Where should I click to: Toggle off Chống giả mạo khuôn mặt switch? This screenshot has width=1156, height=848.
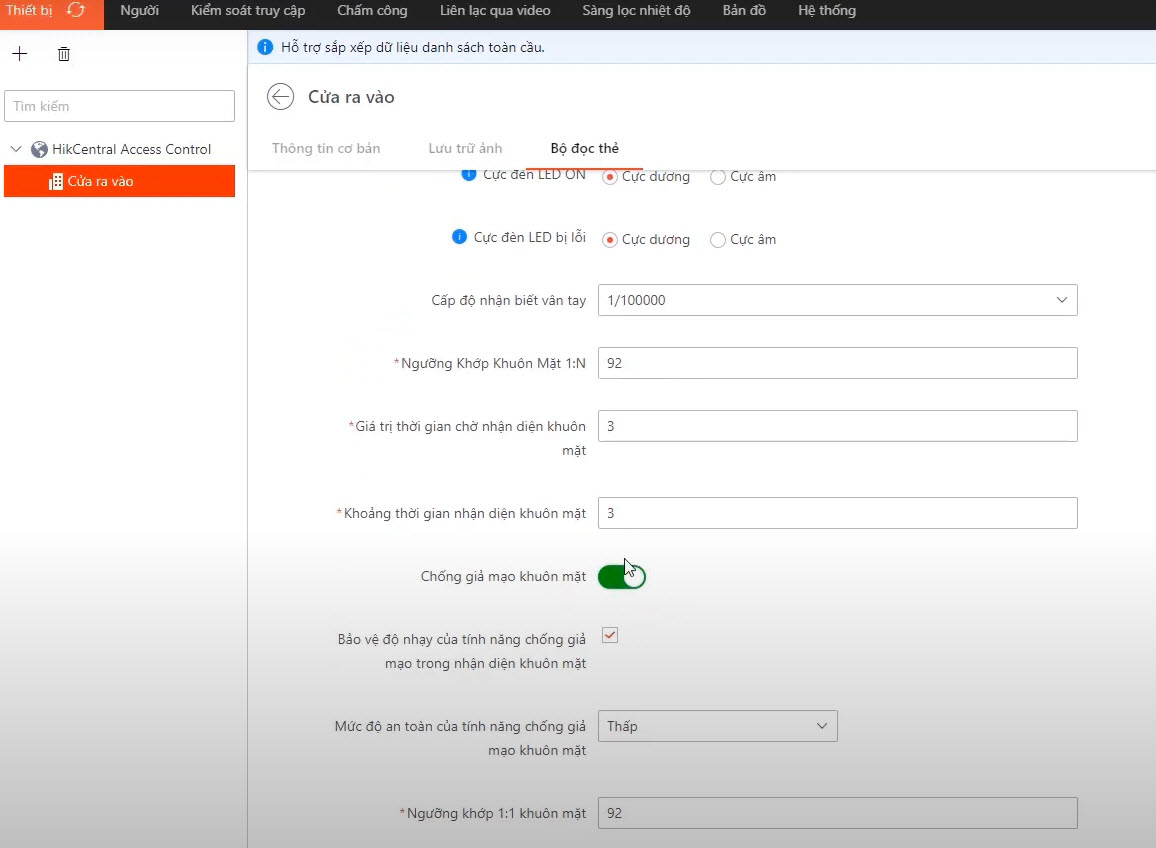622,577
